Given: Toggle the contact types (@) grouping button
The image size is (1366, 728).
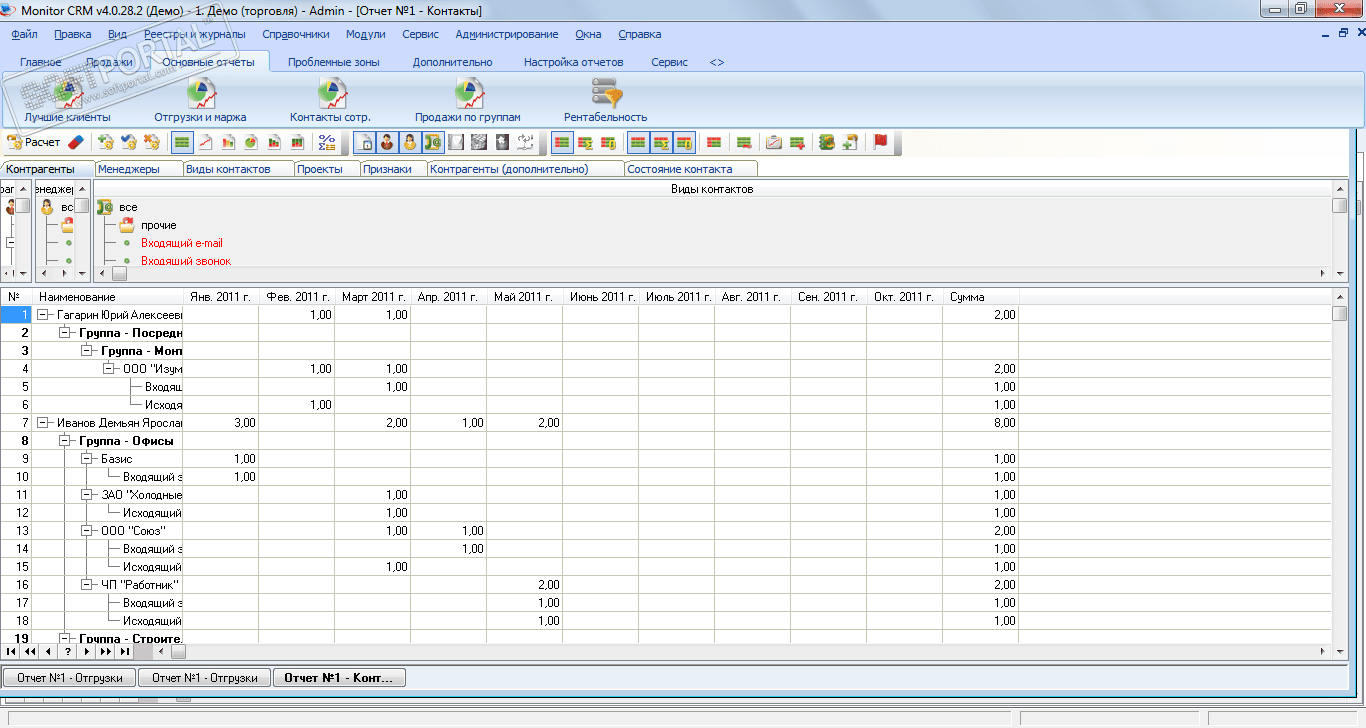Looking at the screenshot, I should [x=433, y=143].
